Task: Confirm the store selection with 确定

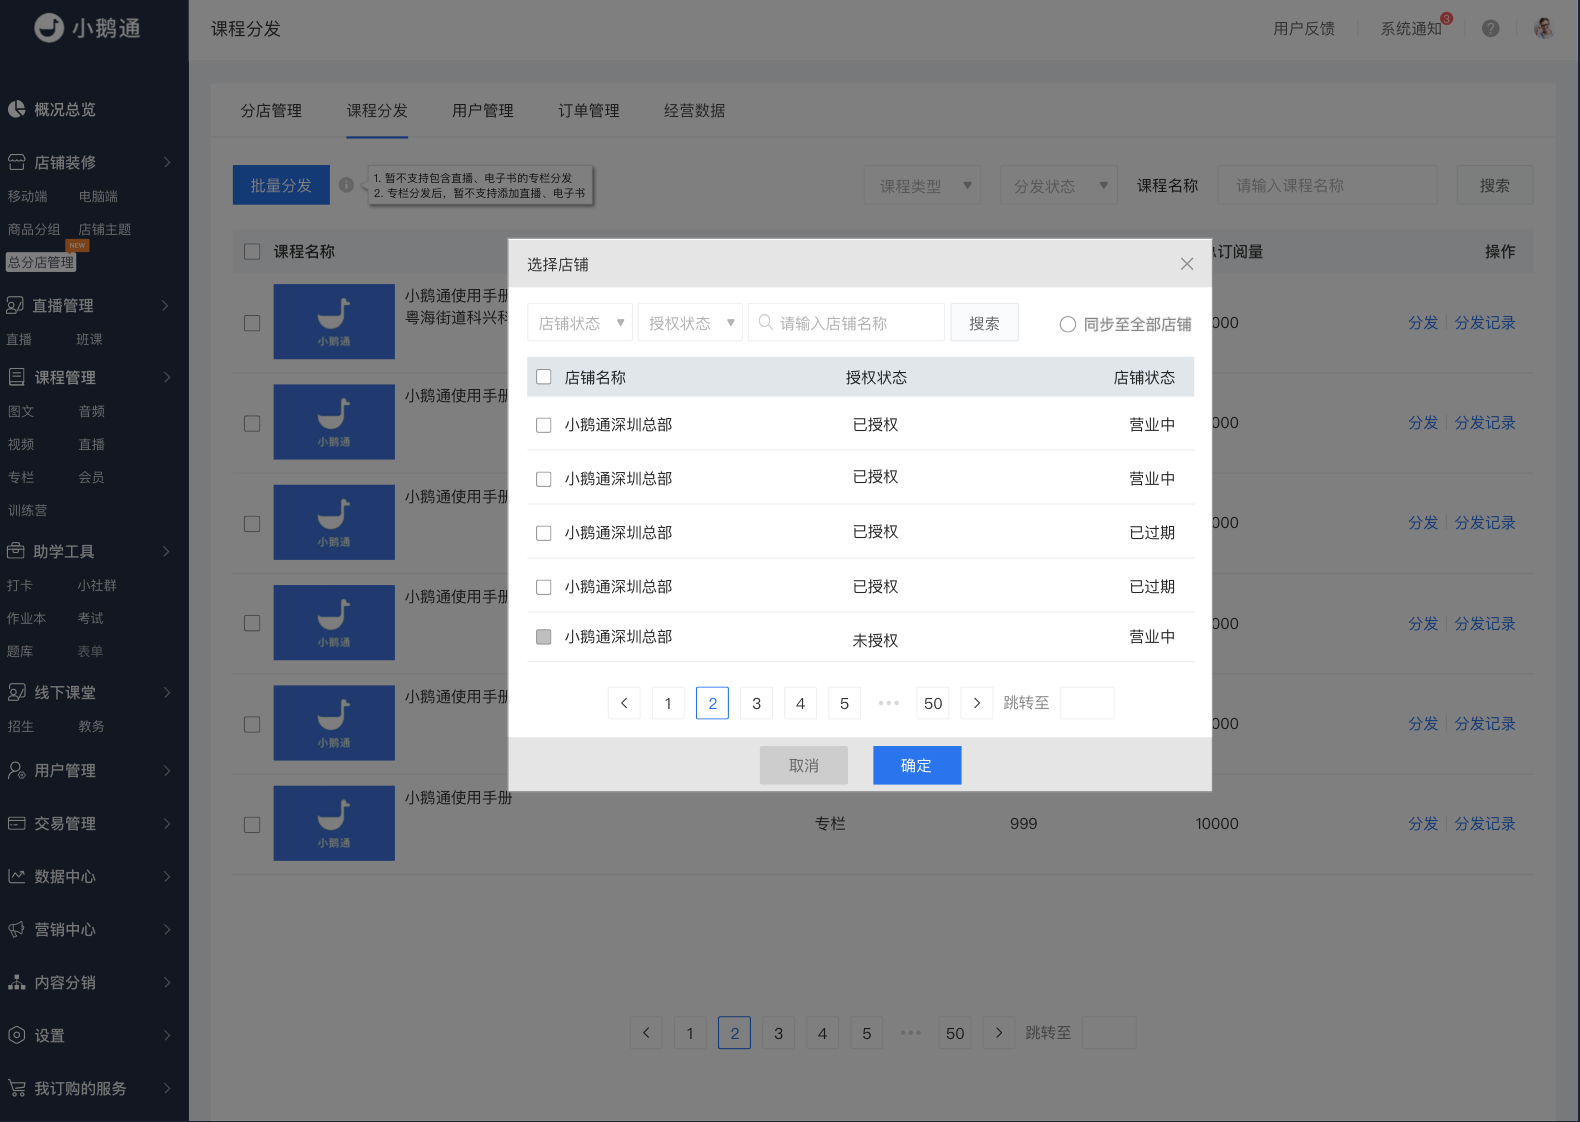Action: (917, 765)
